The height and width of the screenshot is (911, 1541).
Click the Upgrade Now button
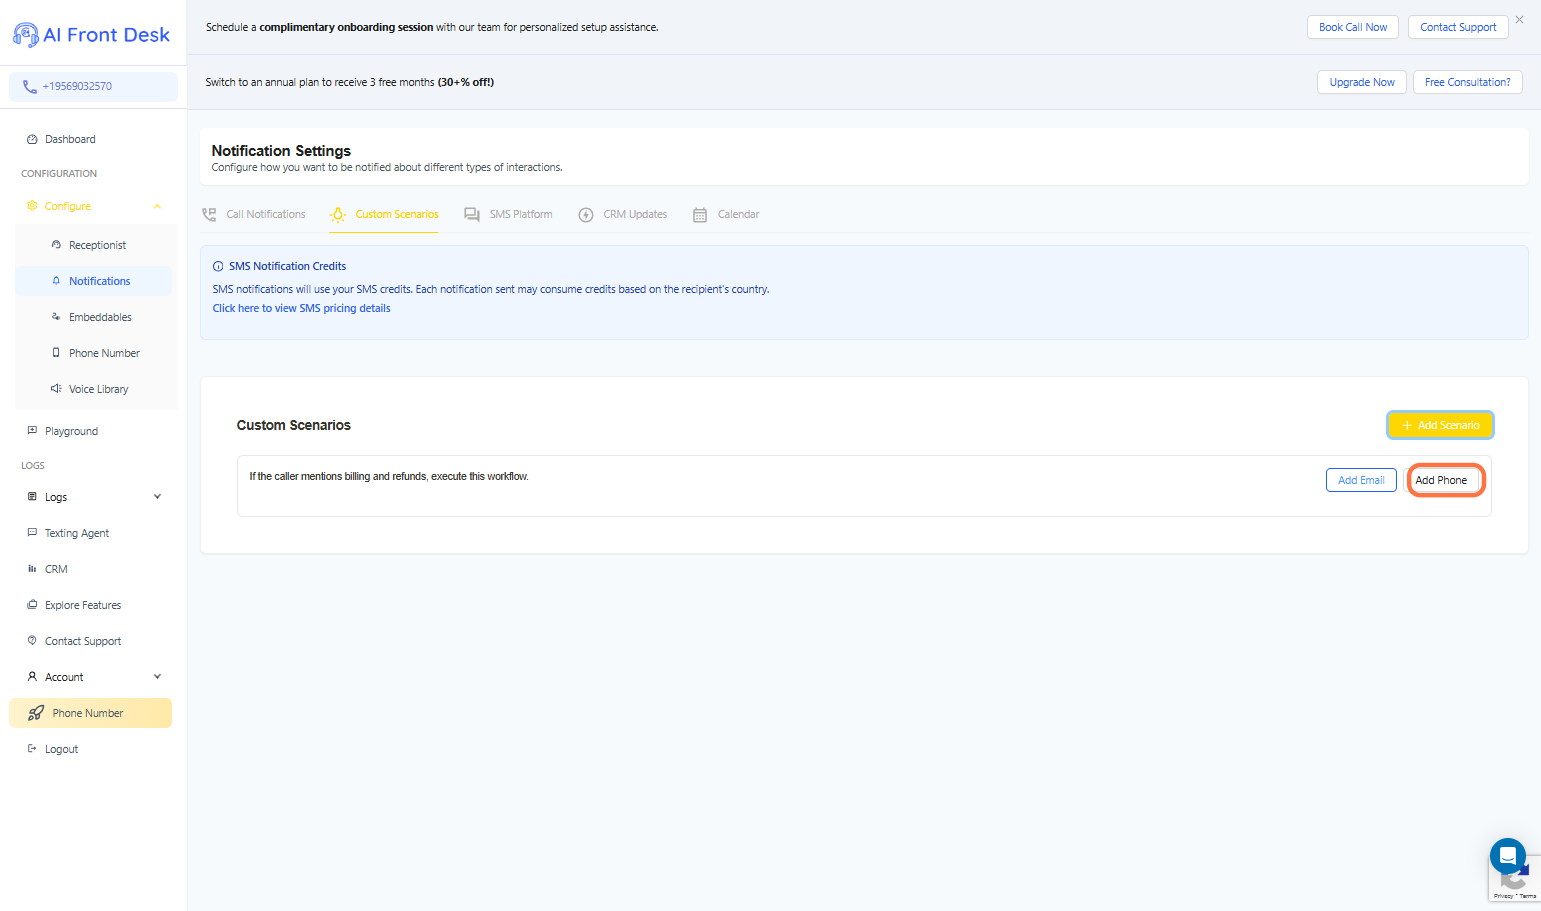pyautogui.click(x=1362, y=82)
